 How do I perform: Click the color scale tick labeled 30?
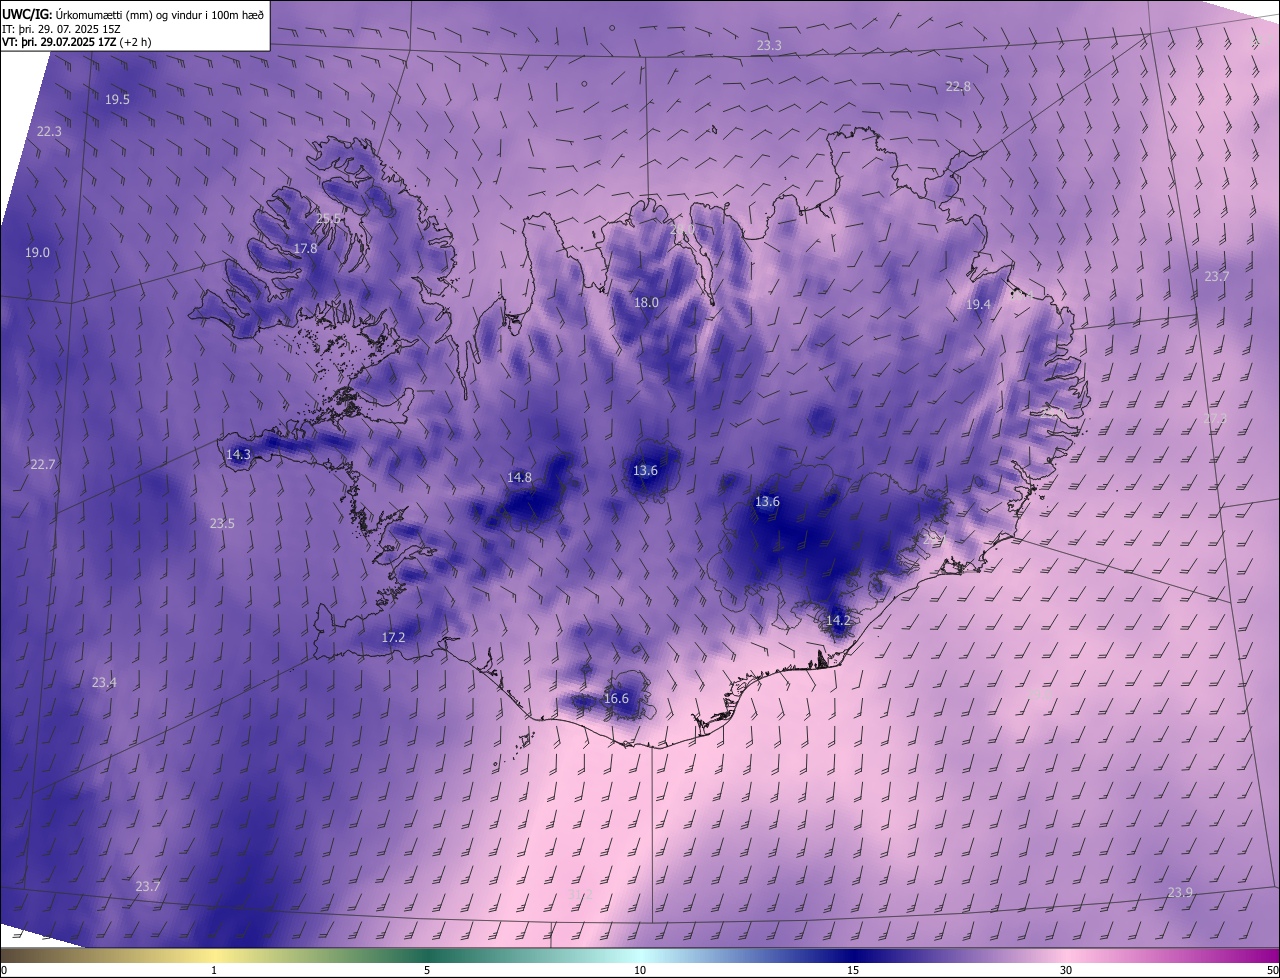tap(1066, 970)
